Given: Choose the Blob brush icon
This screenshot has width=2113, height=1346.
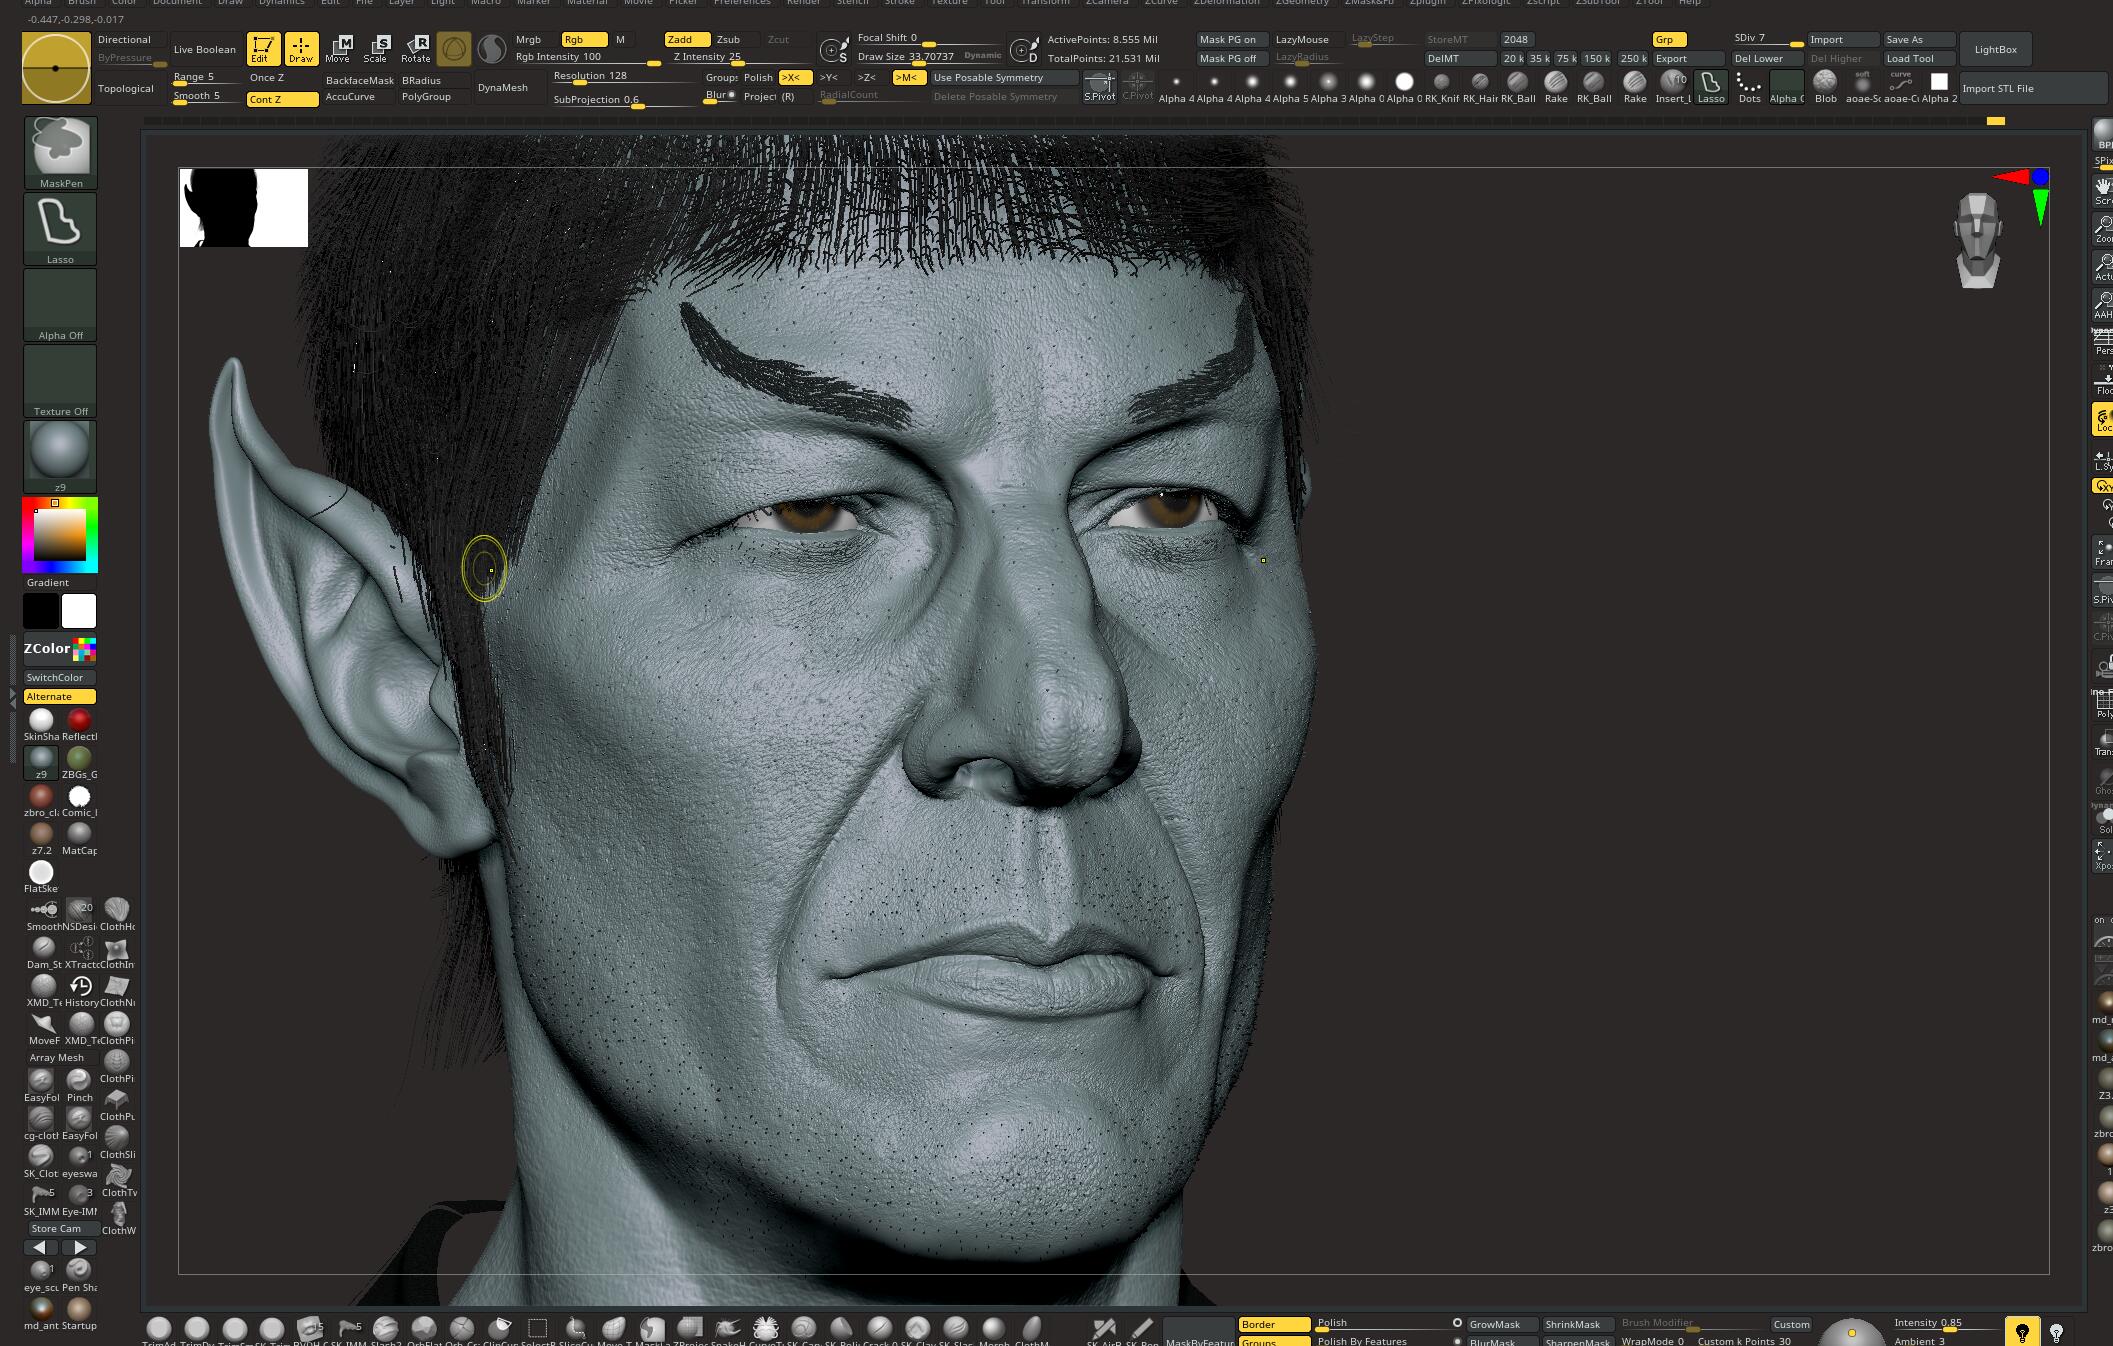Looking at the screenshot, I should (x=1825, y=87).
